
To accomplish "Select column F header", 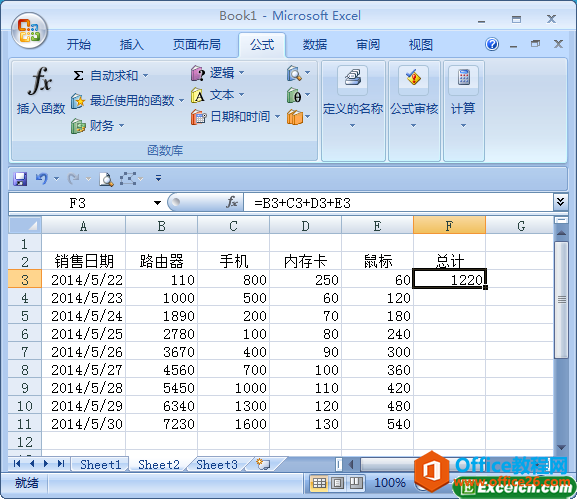I will 449,226.
